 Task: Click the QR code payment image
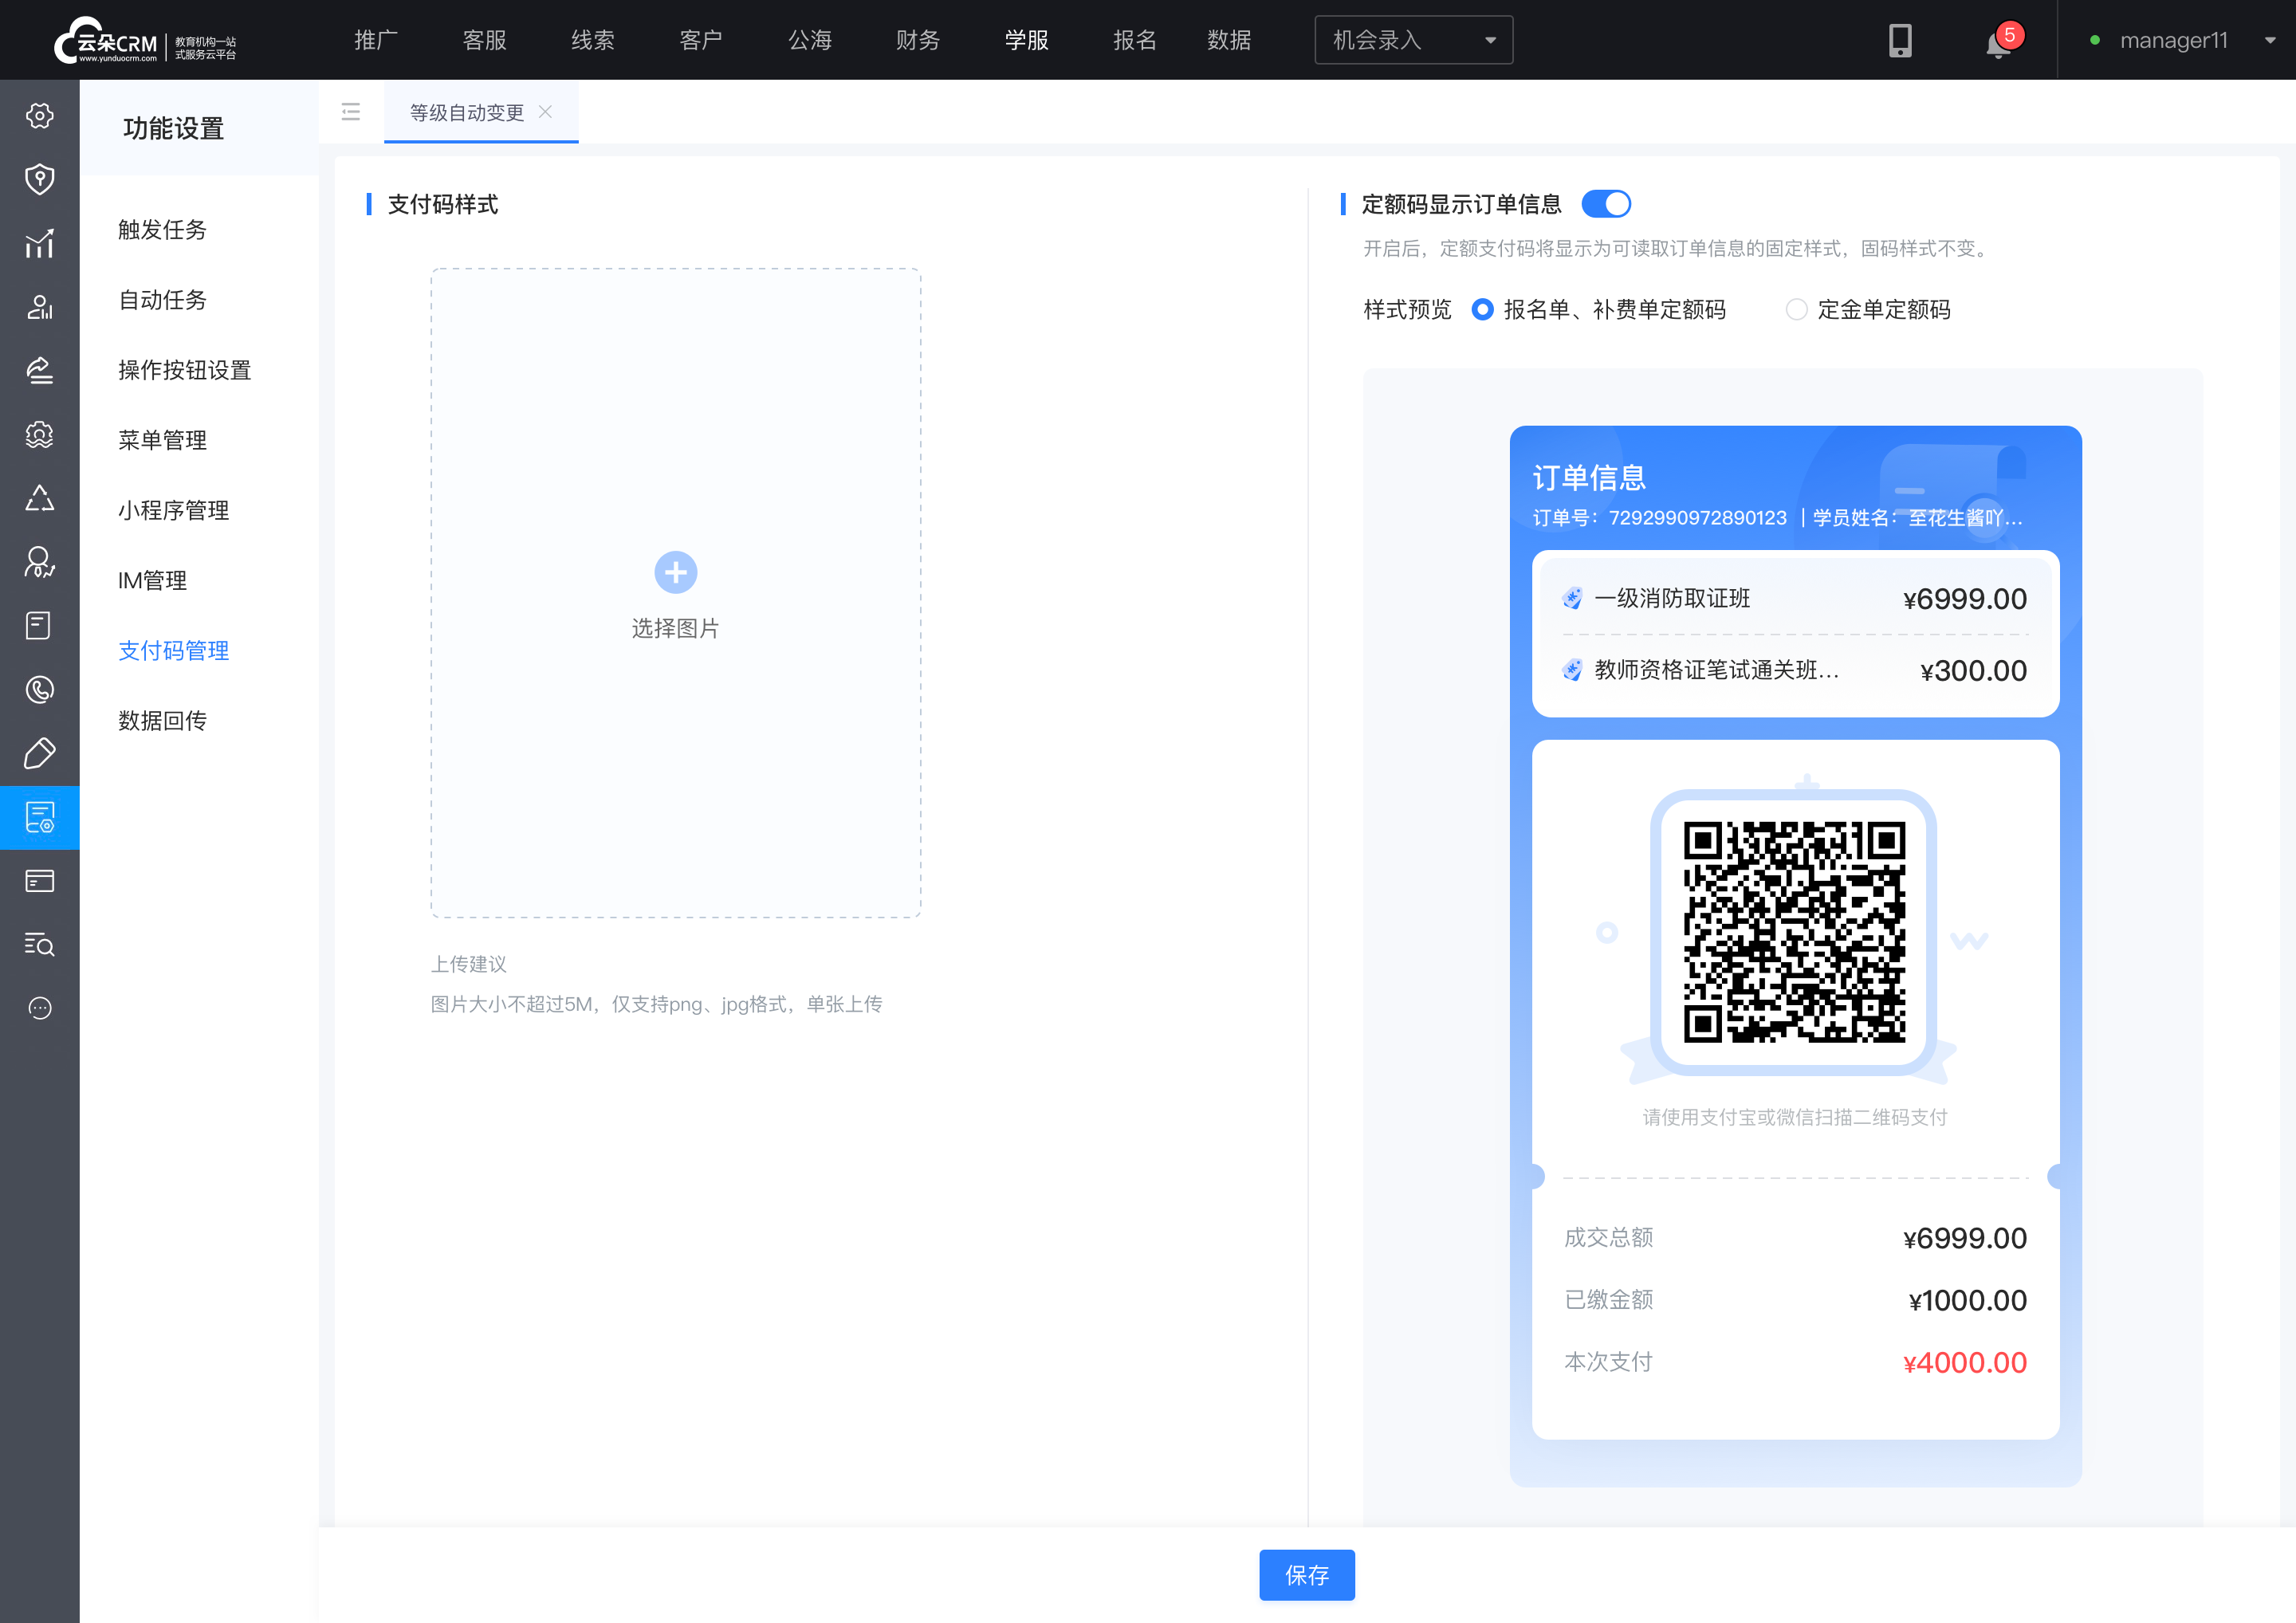coord(1792,931)
